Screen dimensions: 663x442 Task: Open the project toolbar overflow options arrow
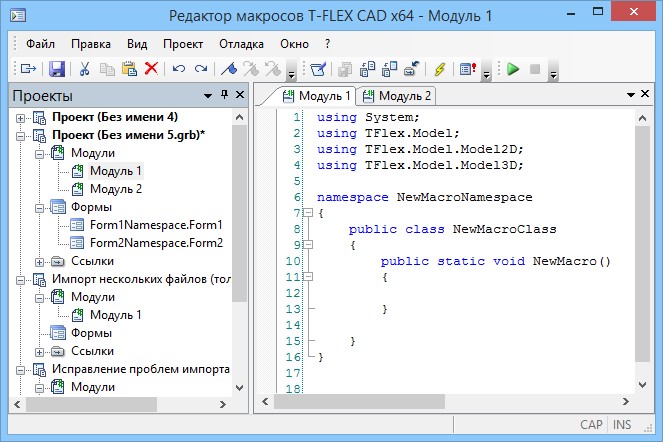coord(486,70)
